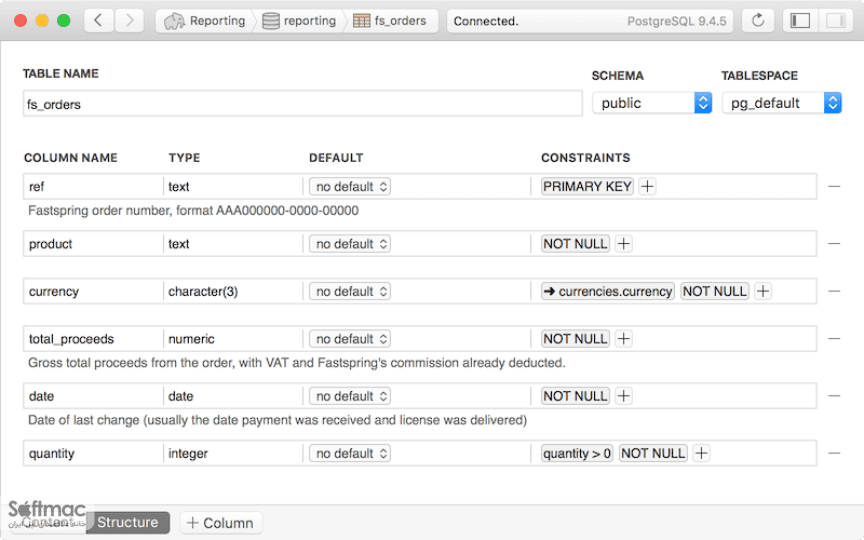Click the table name field containing fs_orders
Viewport: 864px width, 540px height.
pyautogui.click(x=303, y=104)
